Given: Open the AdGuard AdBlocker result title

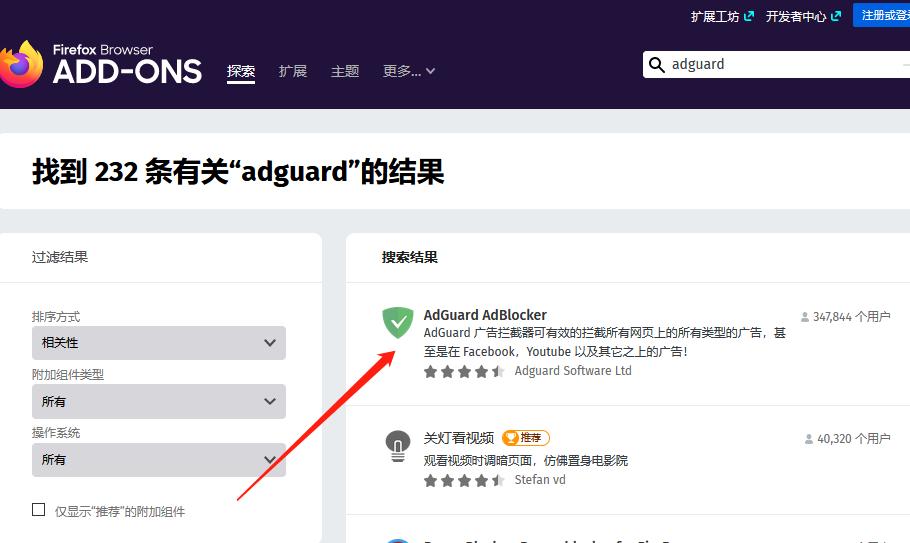Looking at the screenshot, I should [x=485, y=315].
